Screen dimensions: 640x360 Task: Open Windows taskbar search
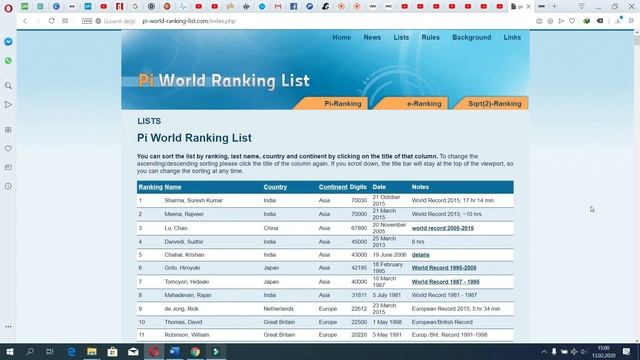tap(30, 351)
